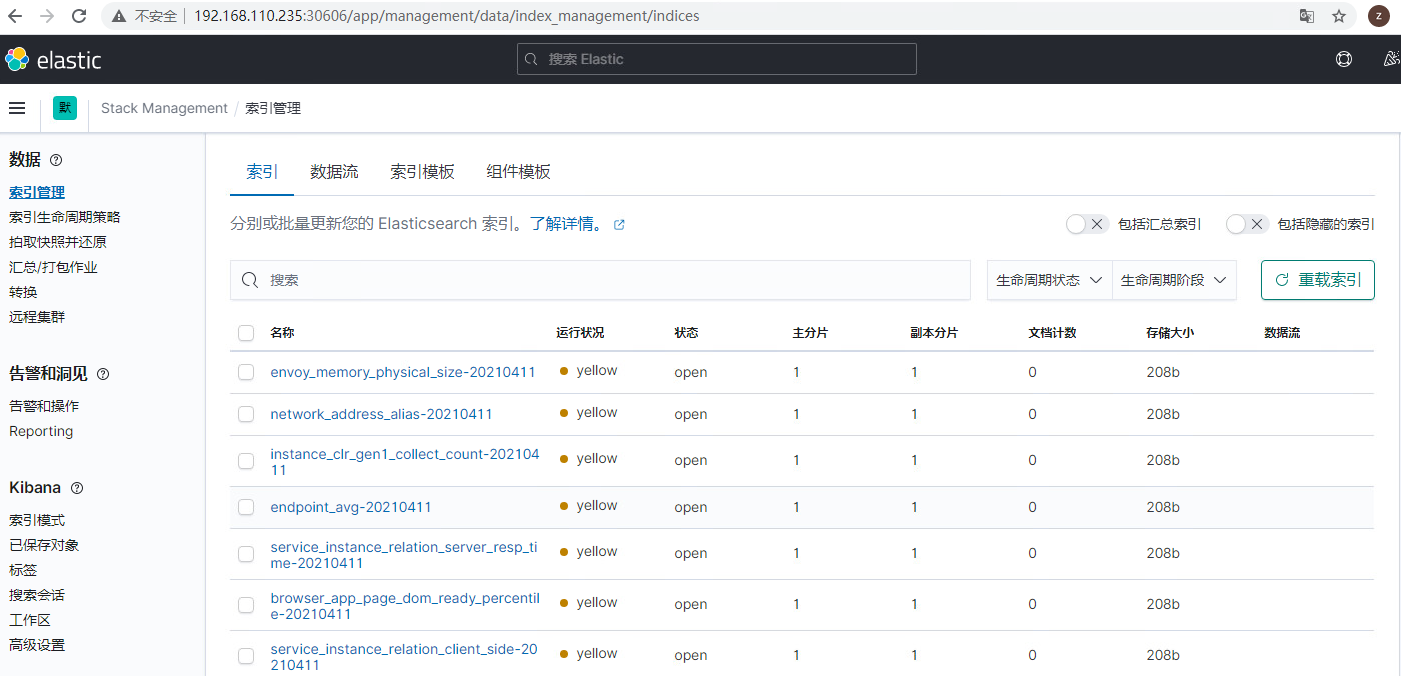Click help icon beside Kibana heading
Image resolution: width=1401 pixels, height=676 pixels.
pos(77,488)
